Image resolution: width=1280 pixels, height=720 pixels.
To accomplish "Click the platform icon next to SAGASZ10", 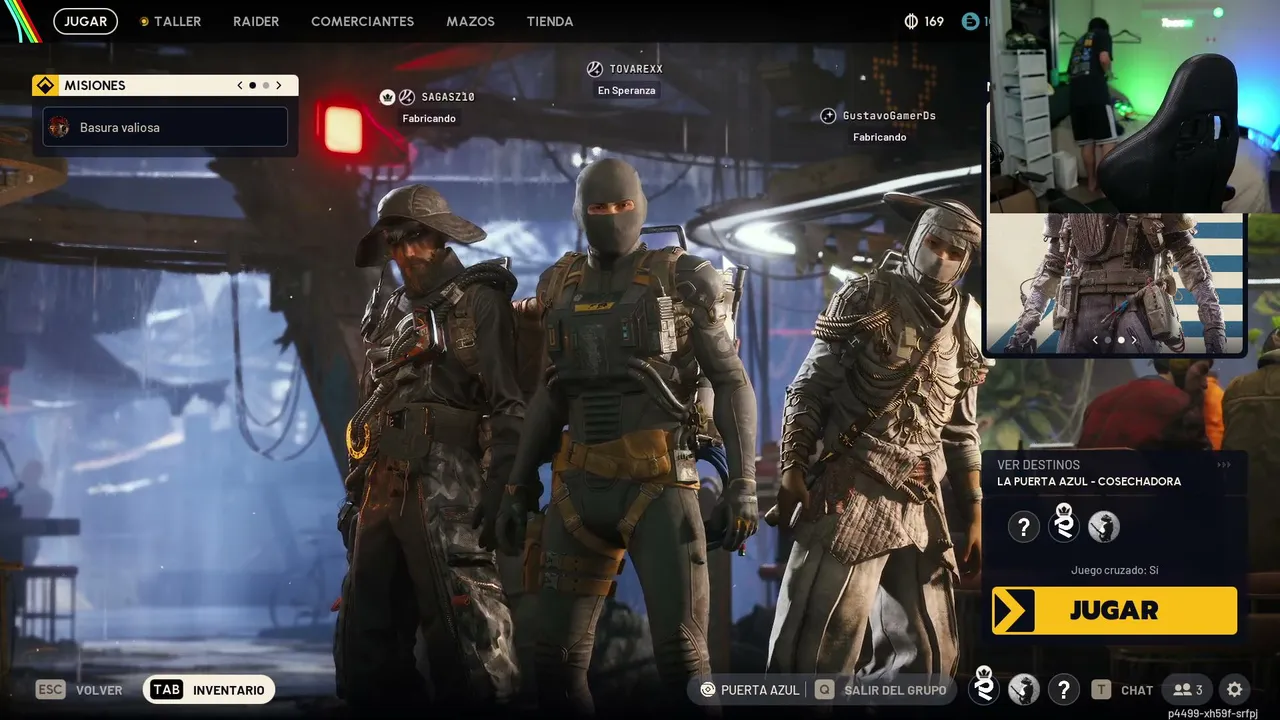I will pyautogui.click(x=407, y=97).
